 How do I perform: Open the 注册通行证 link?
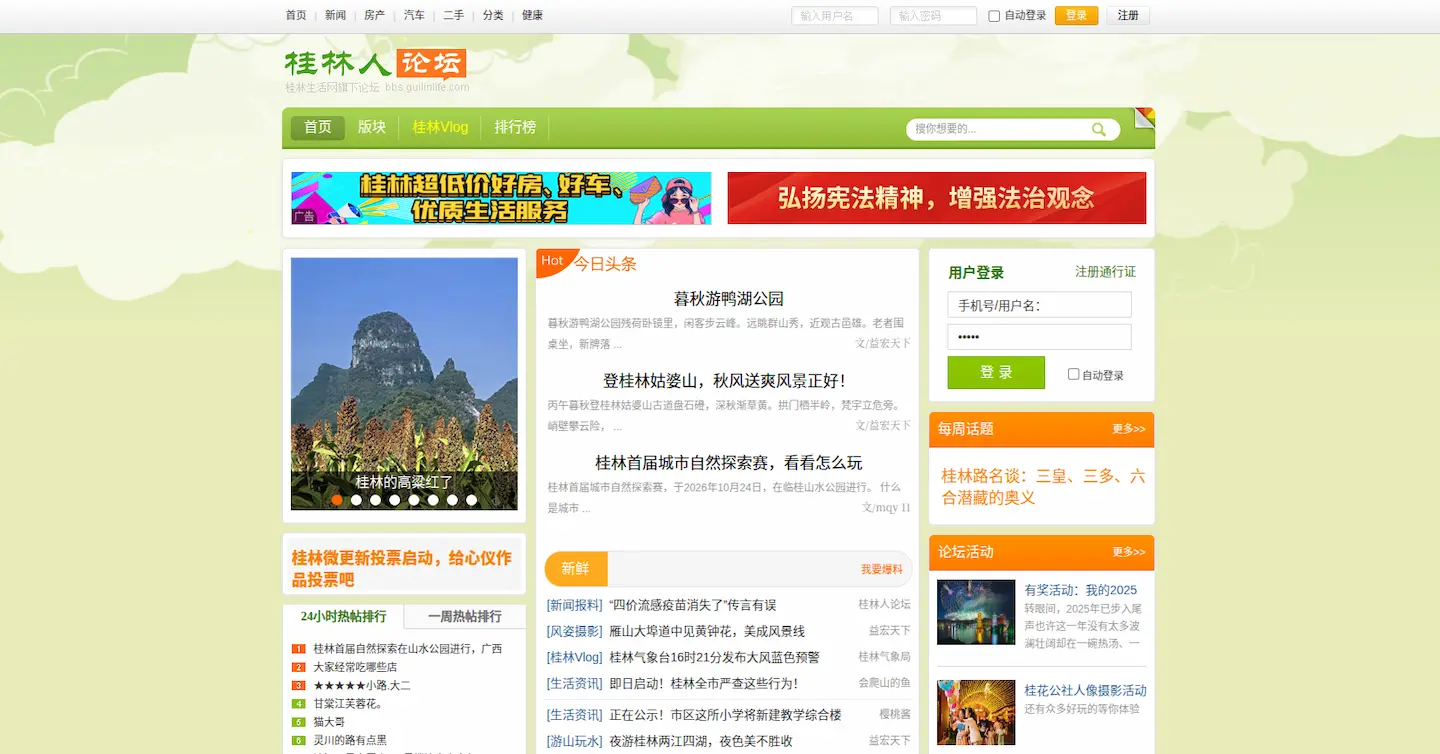1105,272
